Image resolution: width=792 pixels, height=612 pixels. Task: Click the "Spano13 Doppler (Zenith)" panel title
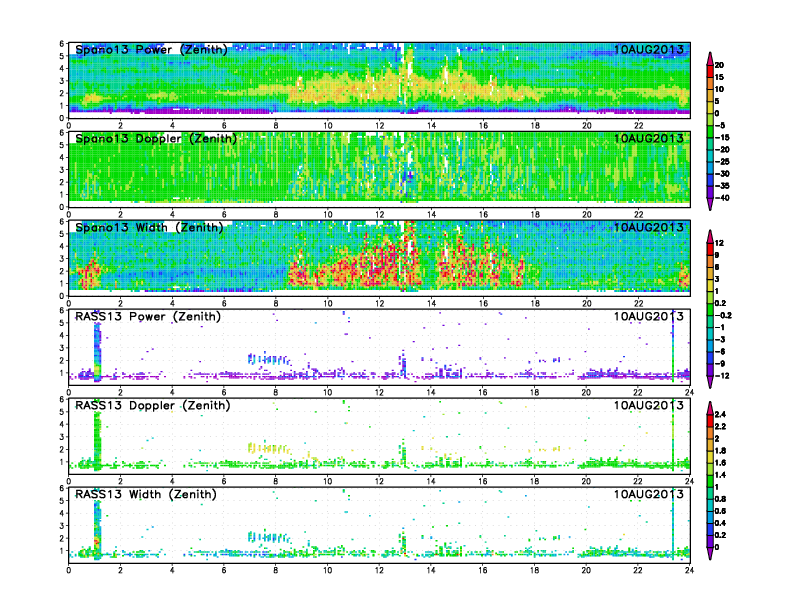click(156, 138)
